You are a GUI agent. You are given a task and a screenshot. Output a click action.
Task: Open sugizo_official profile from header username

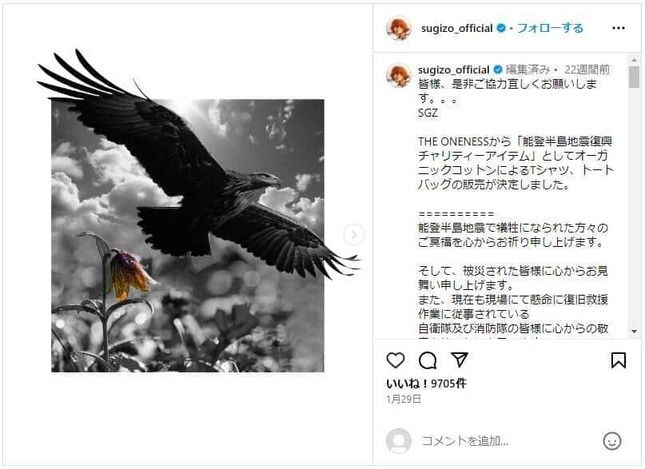[x=457, y=28]
